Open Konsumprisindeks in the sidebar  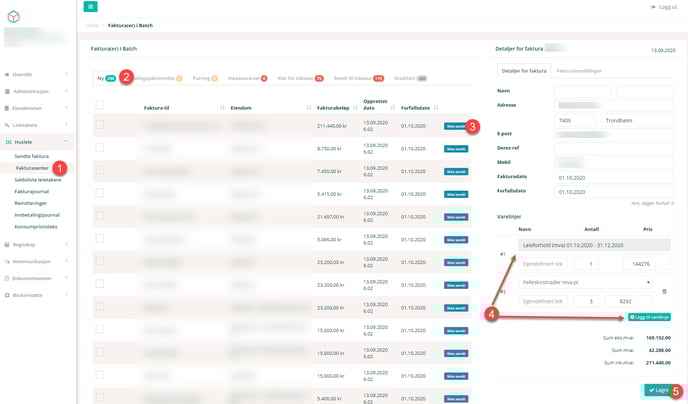pyautogui.click(x=36, y=227)
